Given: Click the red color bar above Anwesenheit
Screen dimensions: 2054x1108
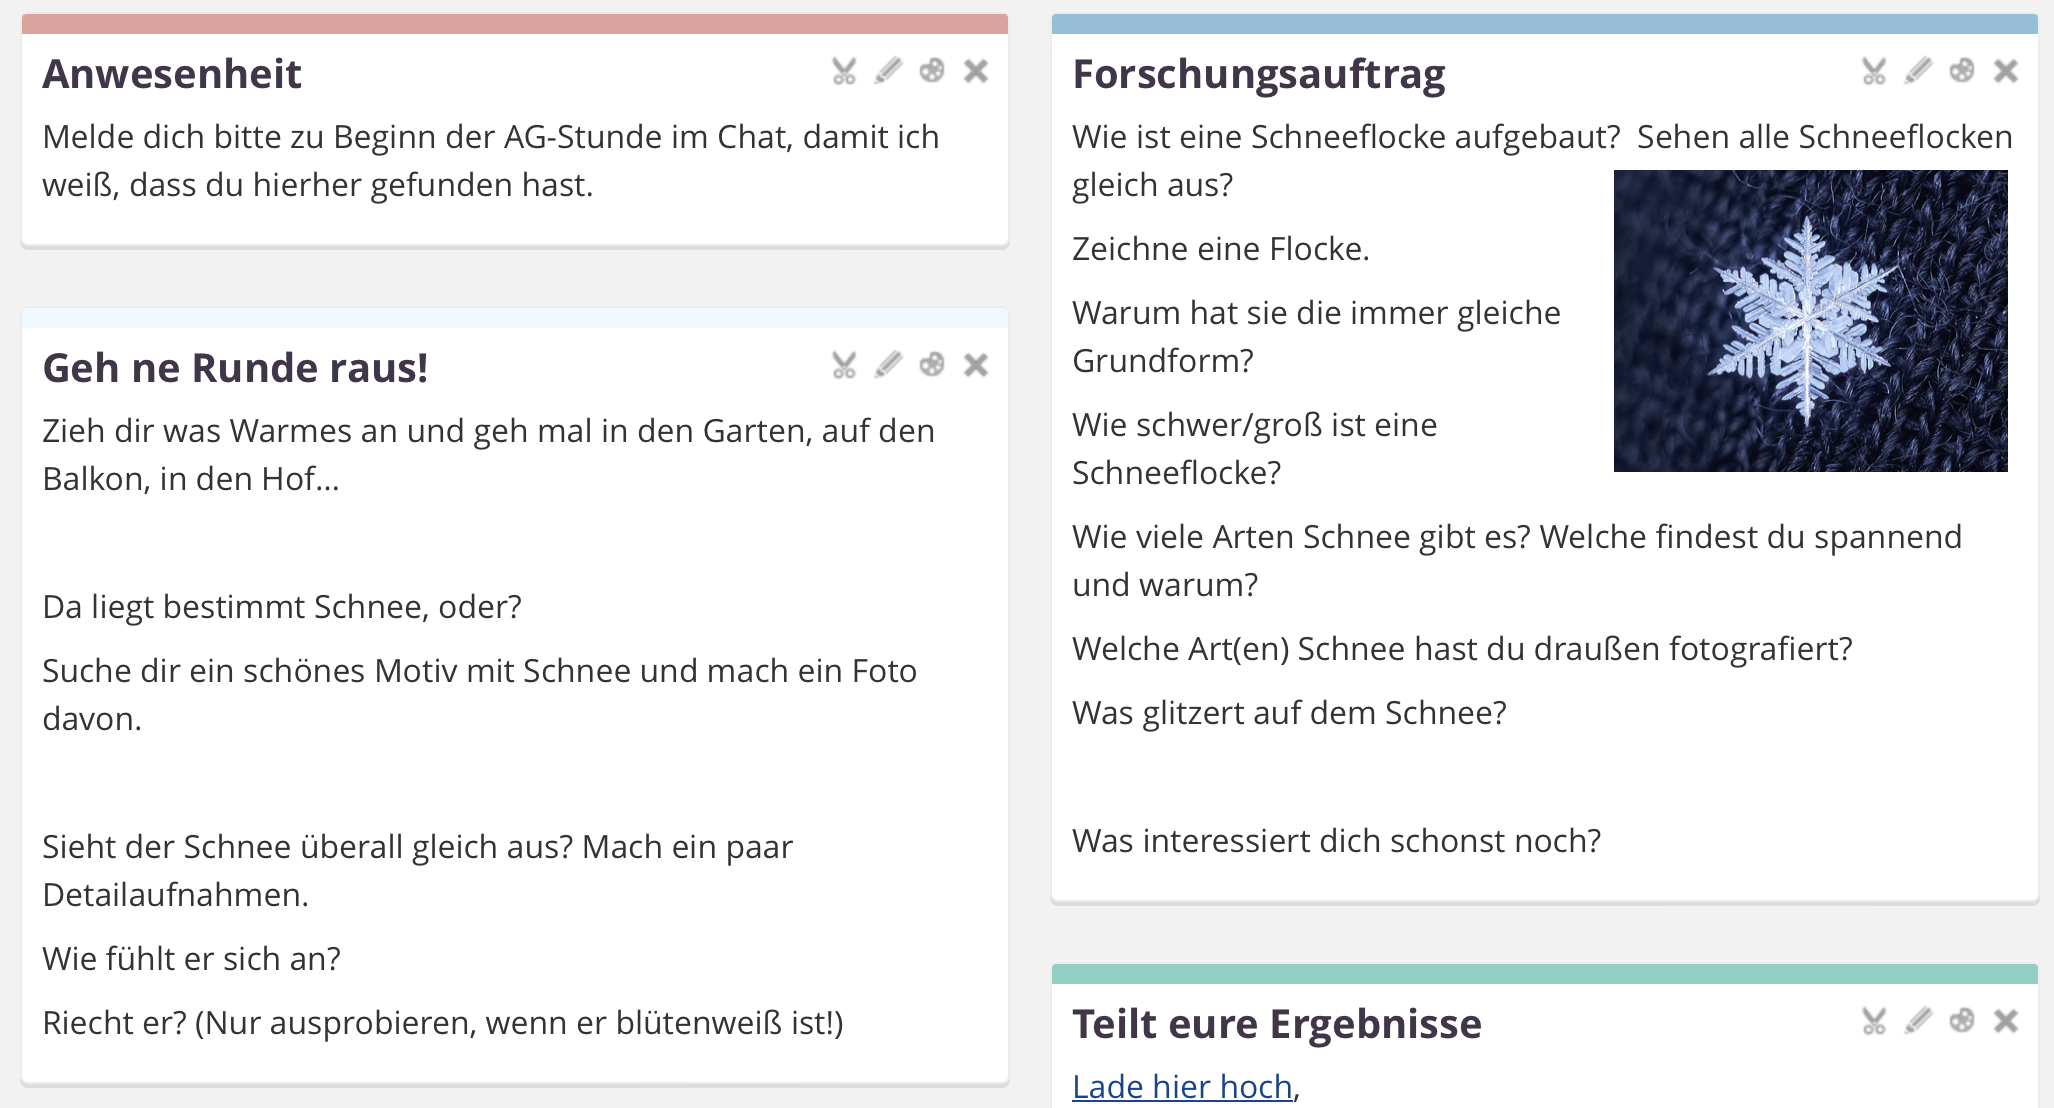Looking at the screenshot, I should (x=514, y=24).
